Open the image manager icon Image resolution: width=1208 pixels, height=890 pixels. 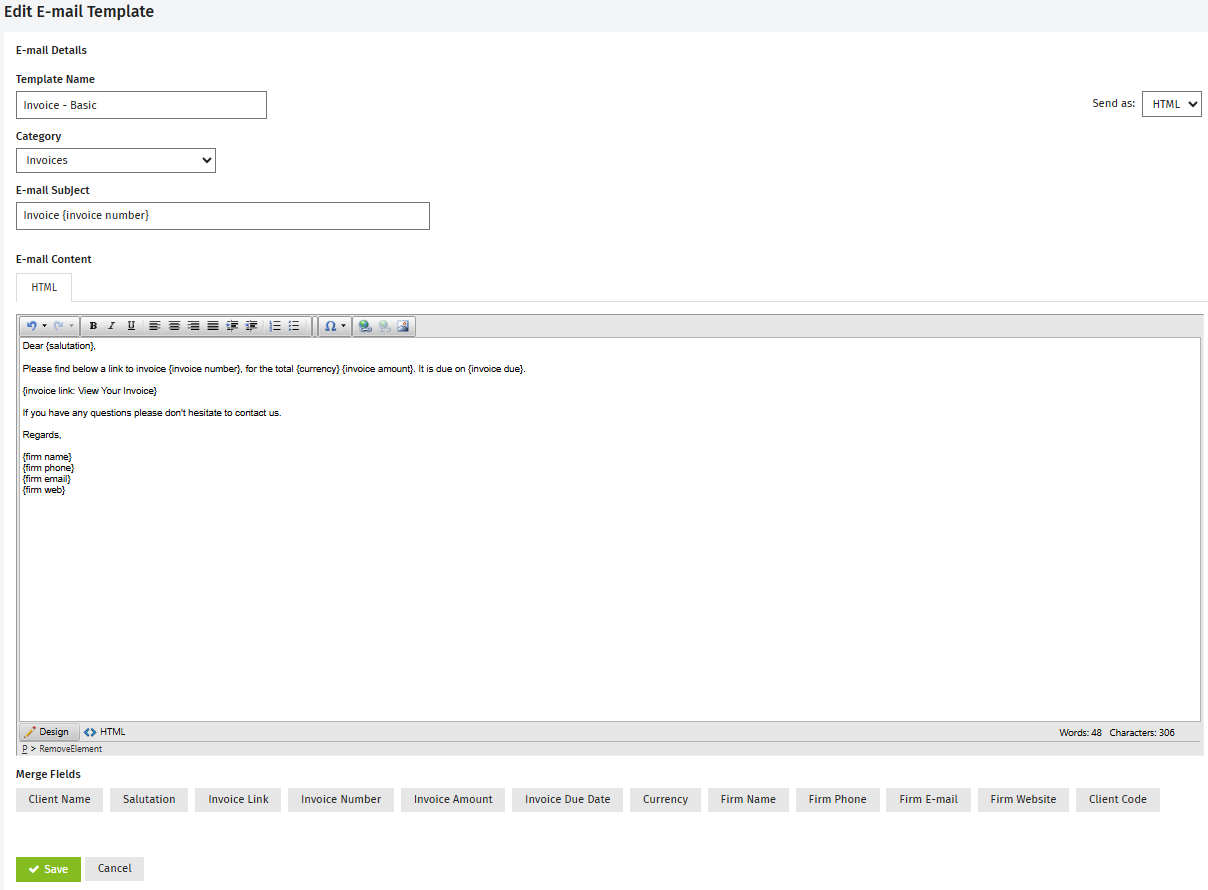click(x=403, y=326)
